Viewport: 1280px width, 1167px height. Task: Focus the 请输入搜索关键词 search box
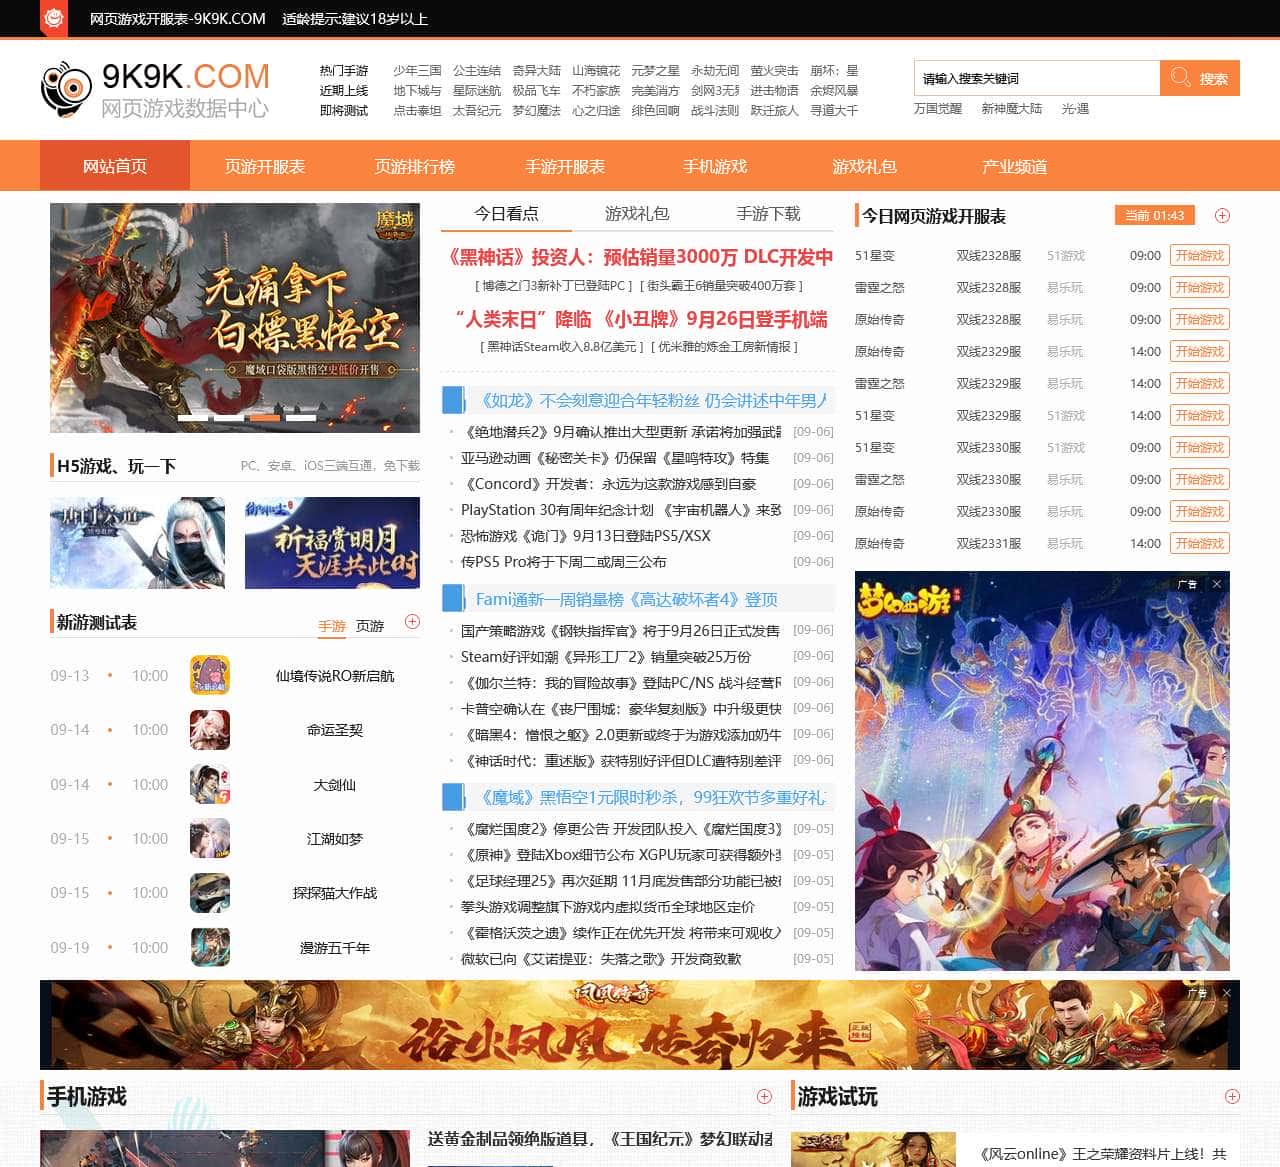pyautogui.click(x=1037, y=78)
